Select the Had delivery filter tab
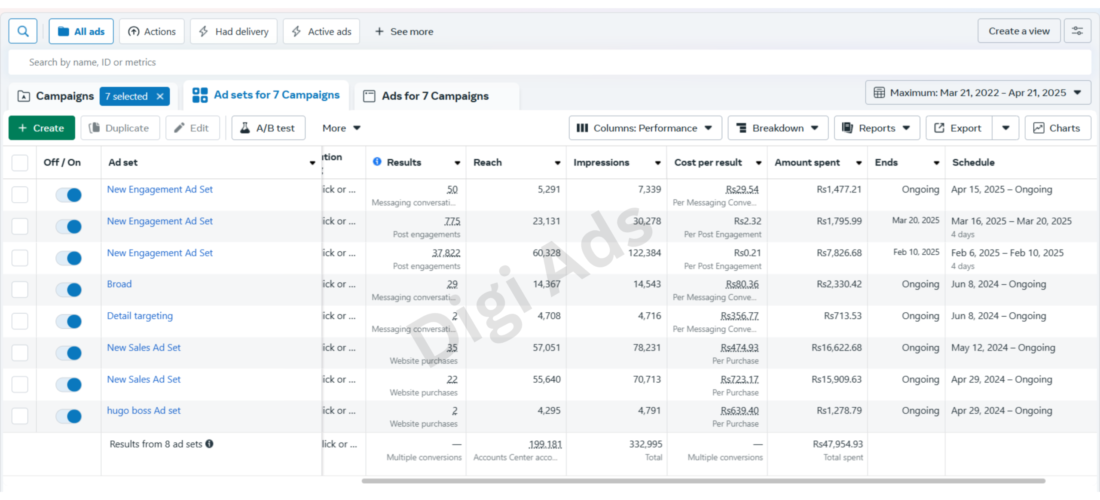The image size is (1100, 500). 234,32
